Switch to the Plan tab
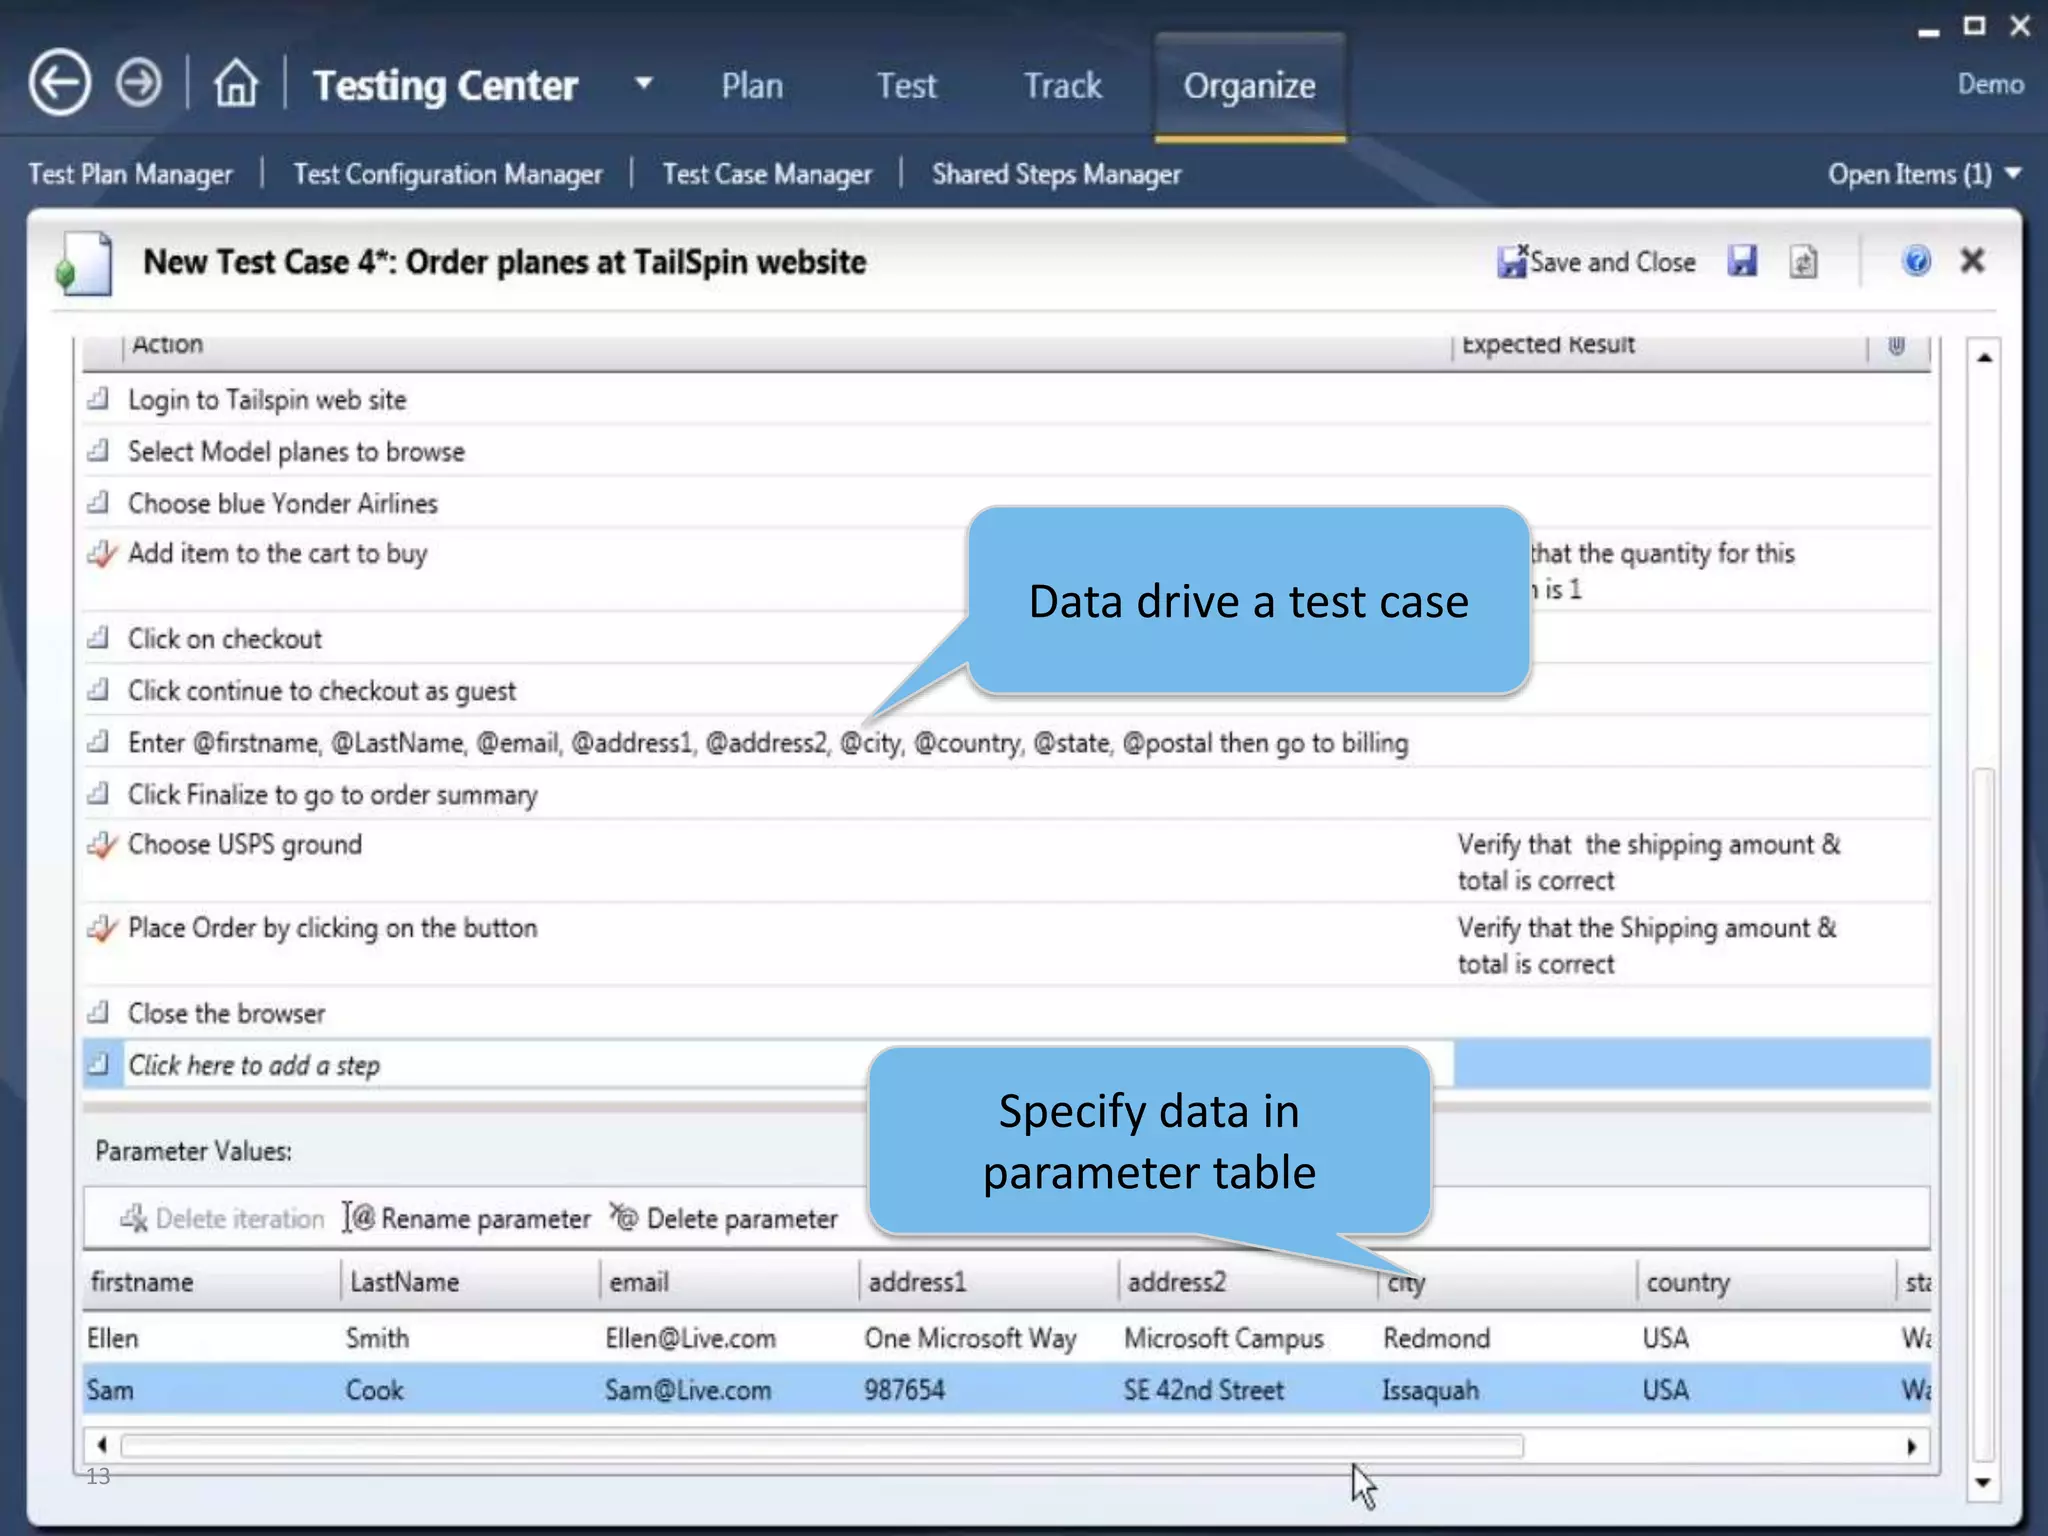 752,86
